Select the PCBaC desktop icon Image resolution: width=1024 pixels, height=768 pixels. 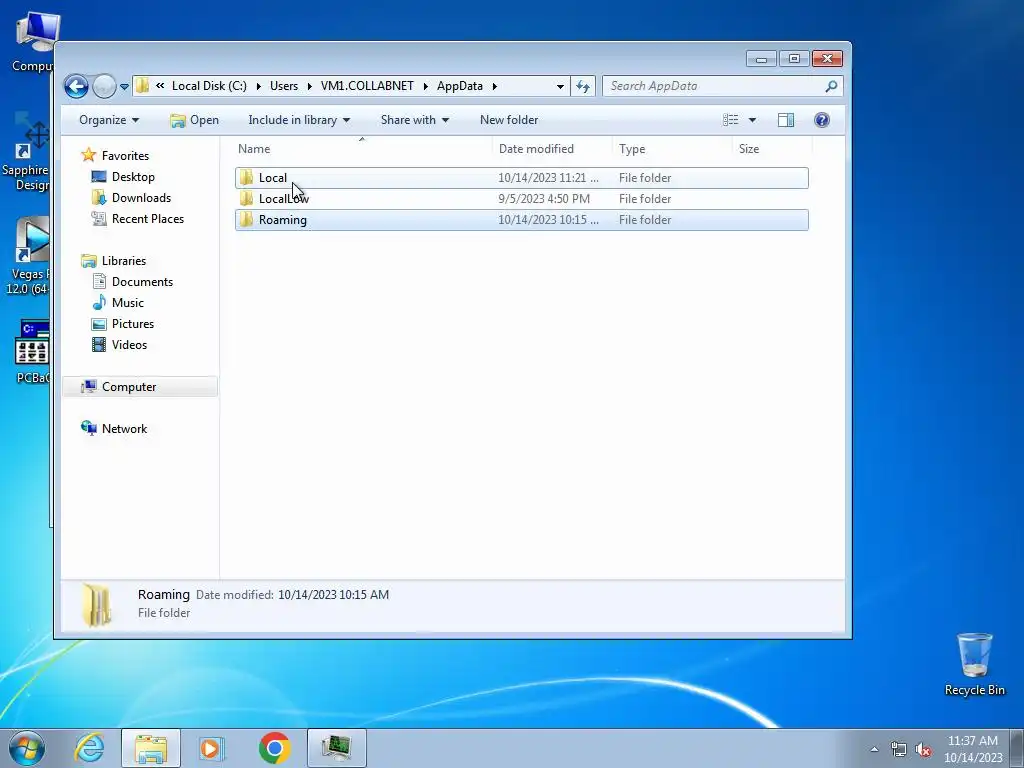[31, 351]
